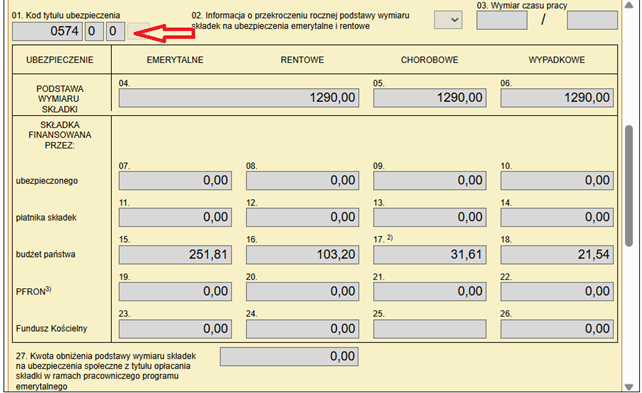Click the EMERYTALNE column header
Image resolution: width=642 pixels, height=393 pixels.
(x=175, y=60)
